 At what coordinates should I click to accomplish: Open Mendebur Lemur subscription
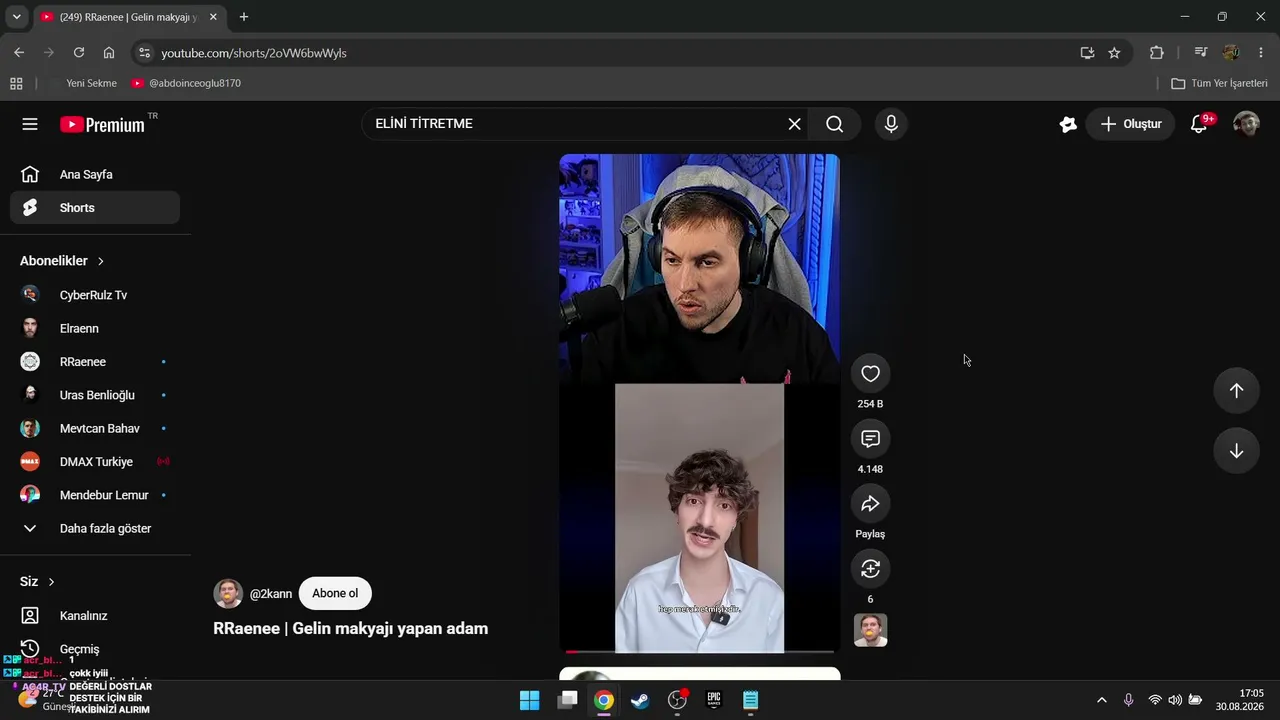pos(95,495)
